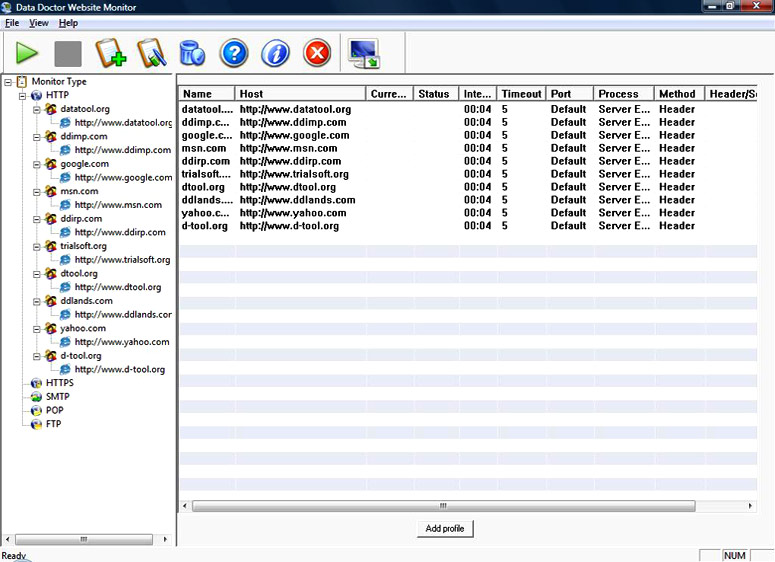The image size is (775, 562).
Task: Sort by the Port column header
Action: (570, 93)
